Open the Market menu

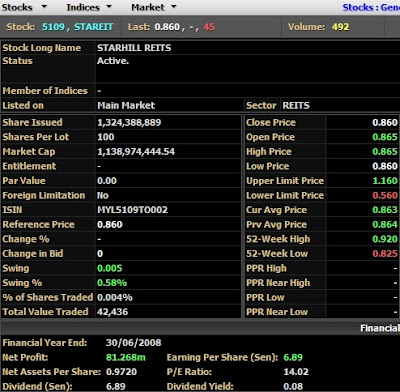coord(148,7)
